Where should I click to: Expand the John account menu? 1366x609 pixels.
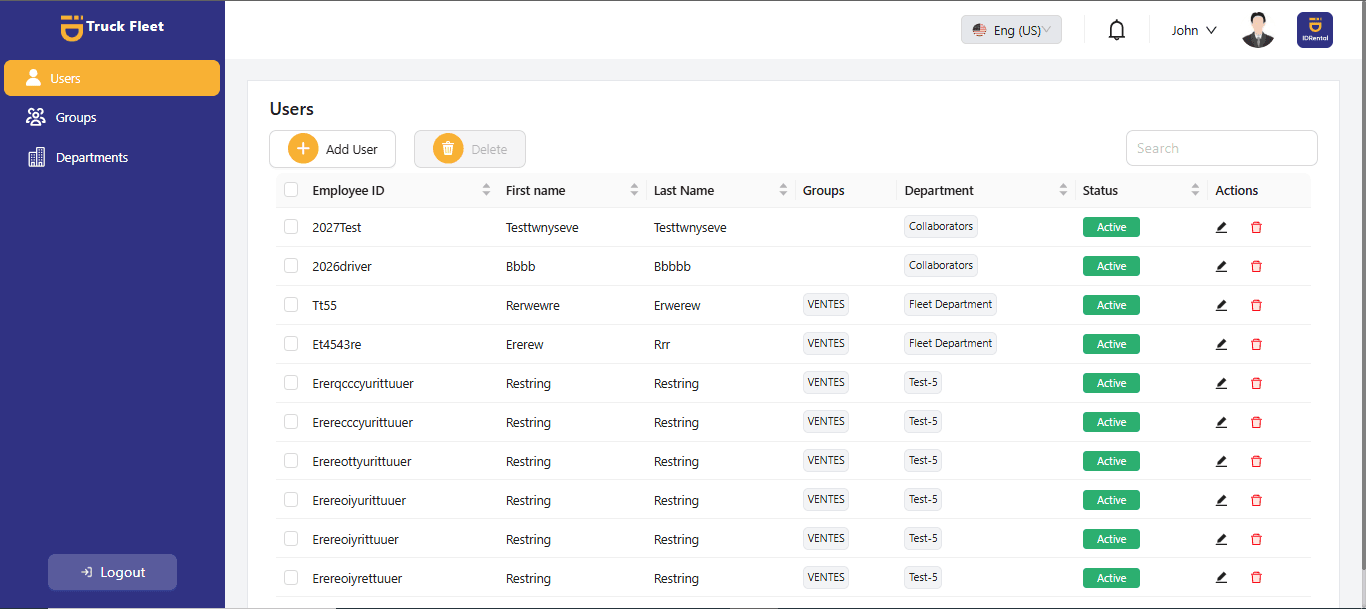pos(1194,30)
